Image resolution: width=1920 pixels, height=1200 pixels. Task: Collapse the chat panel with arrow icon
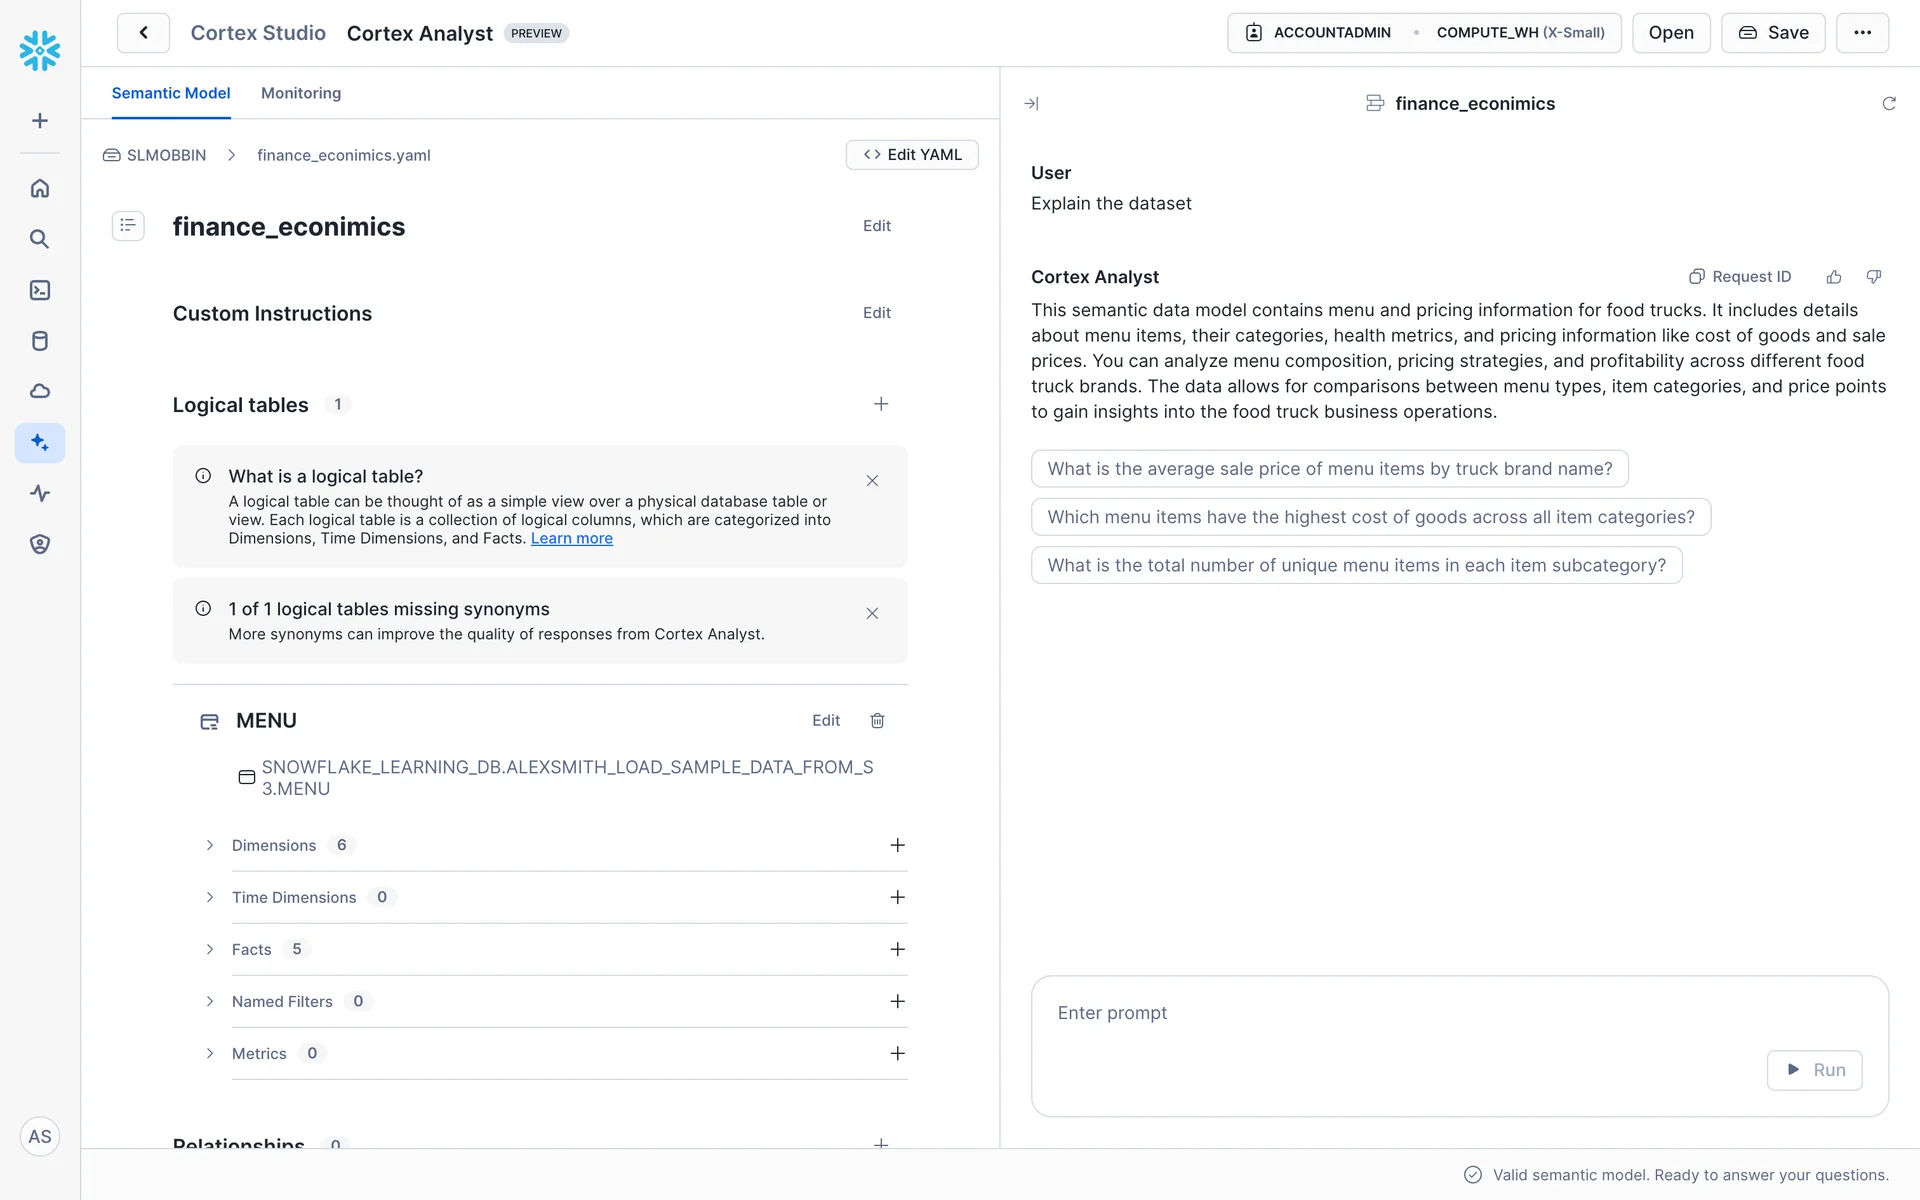[x=1031, y=104]
